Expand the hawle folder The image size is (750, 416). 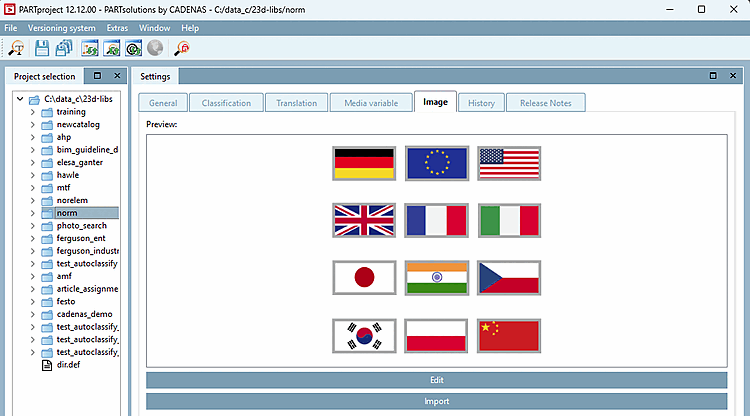tap(33, 175)
